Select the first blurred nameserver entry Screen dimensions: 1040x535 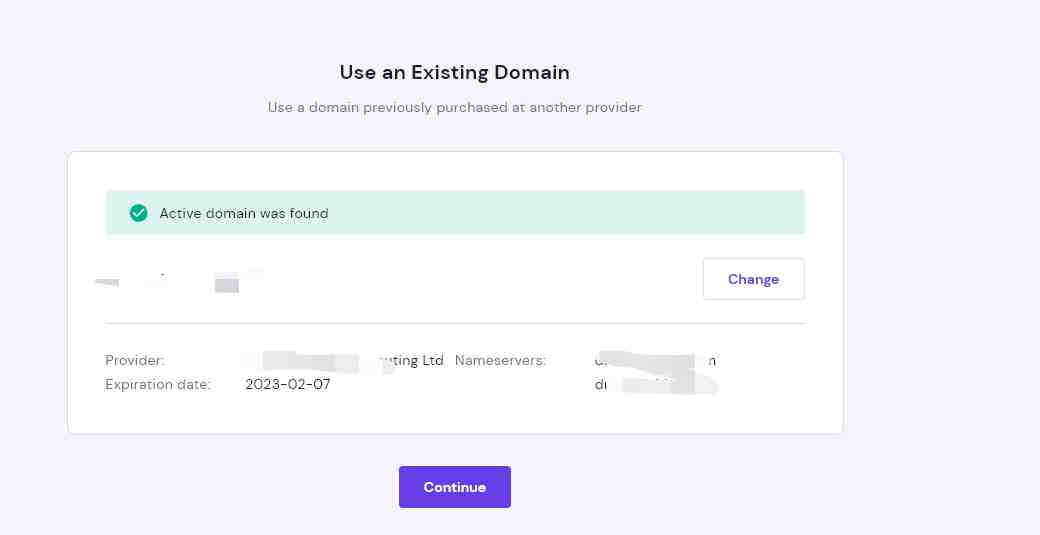click(655, 361)
